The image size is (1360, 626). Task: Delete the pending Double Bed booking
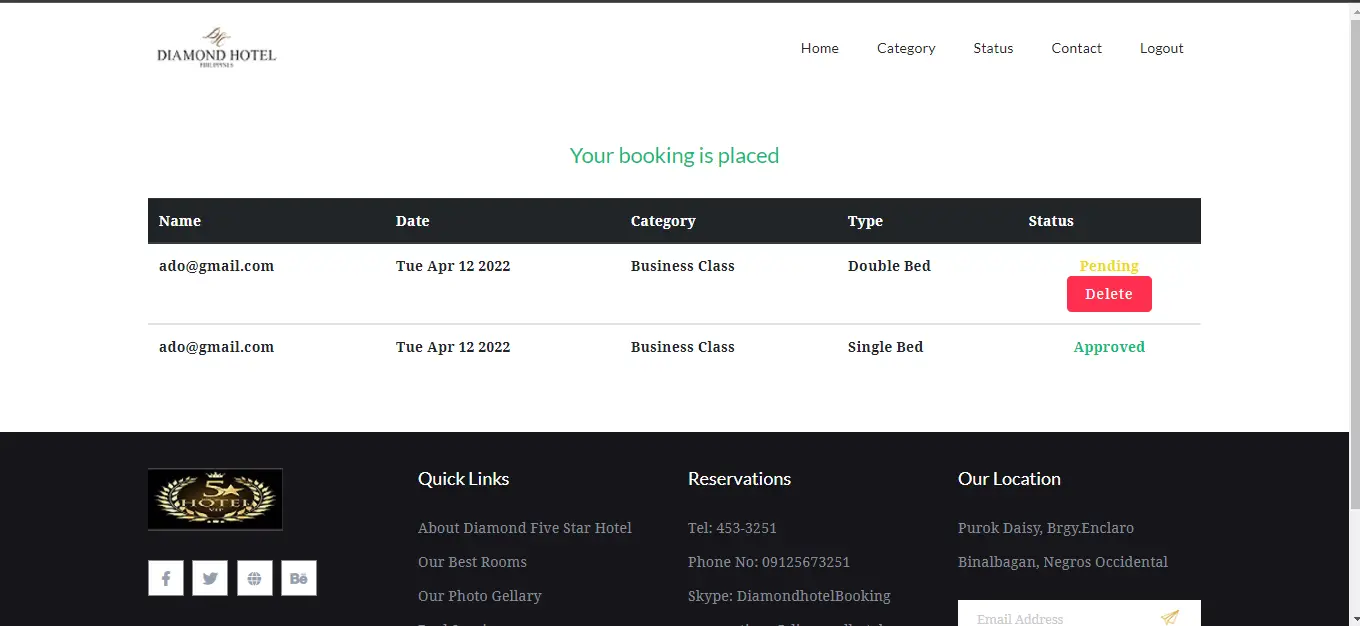[x=1109, y=294]
